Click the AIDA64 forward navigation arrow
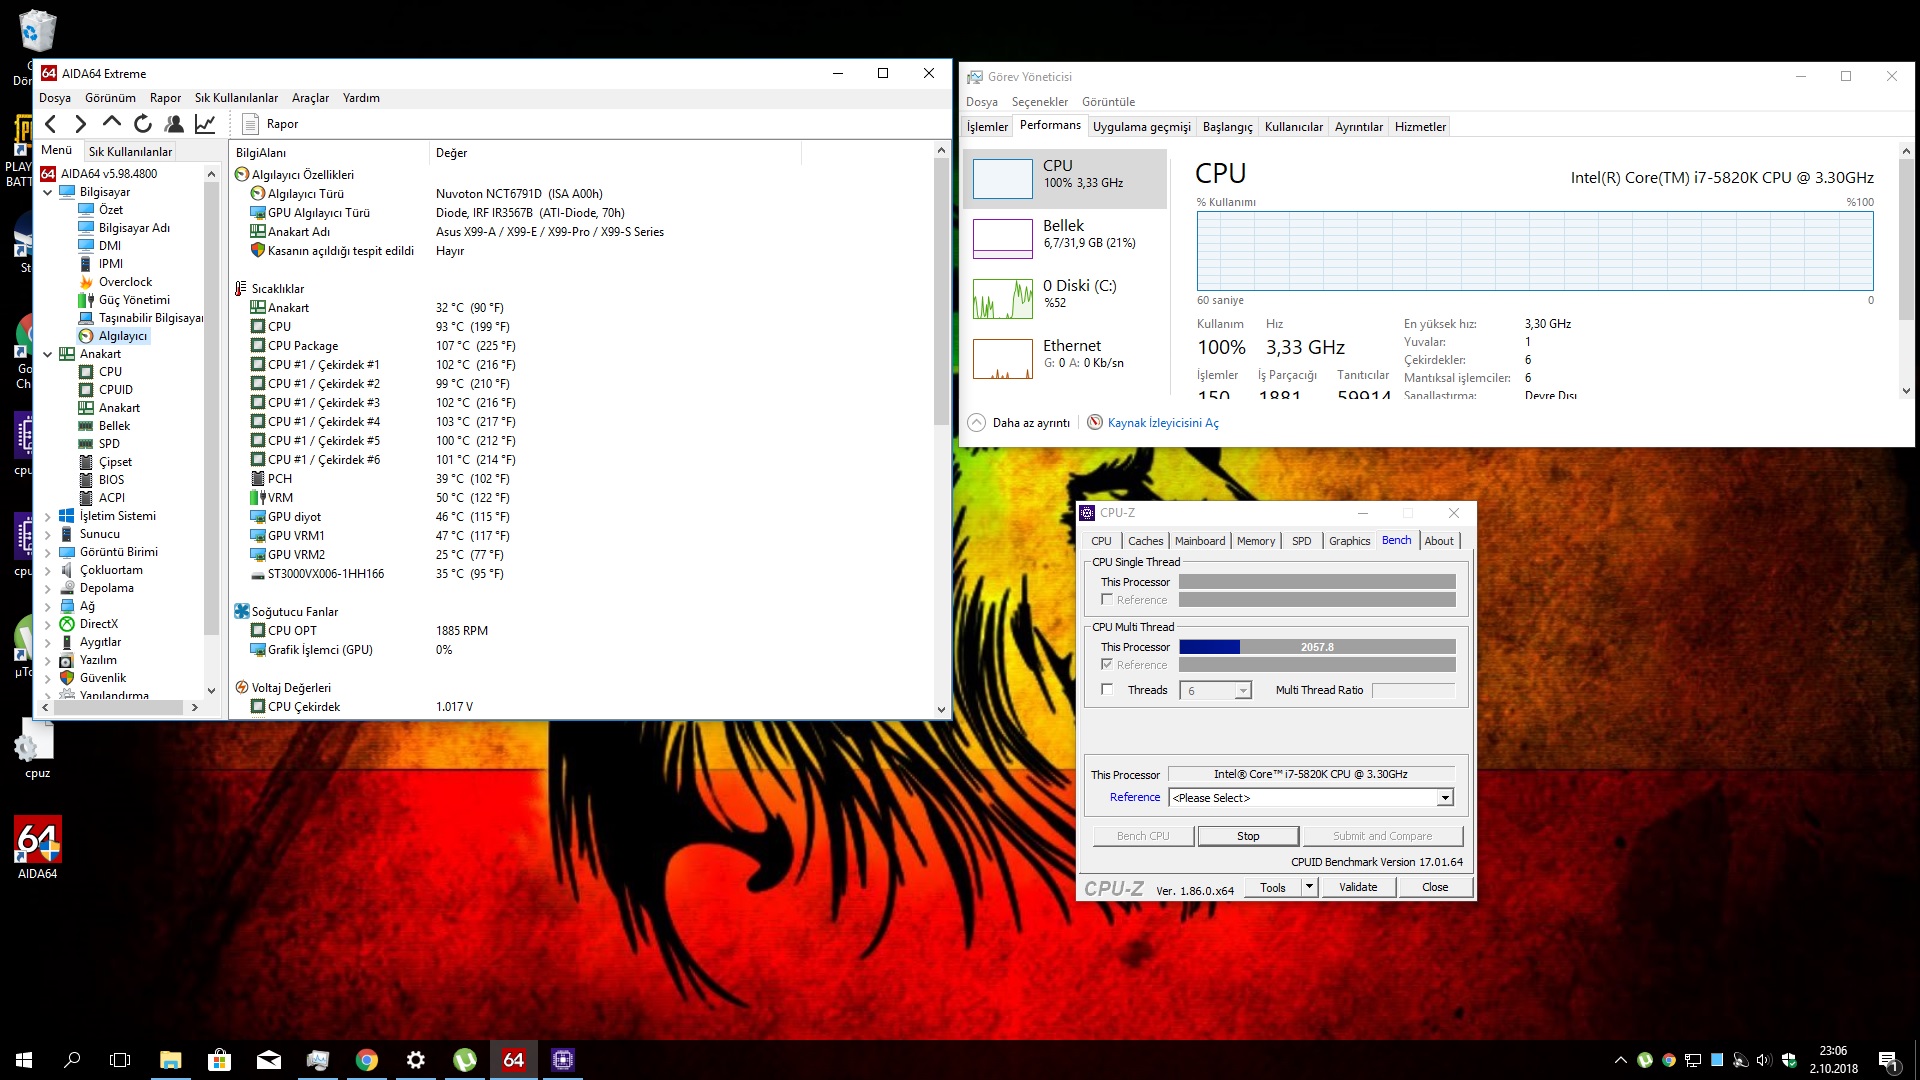 click(81, 124)
